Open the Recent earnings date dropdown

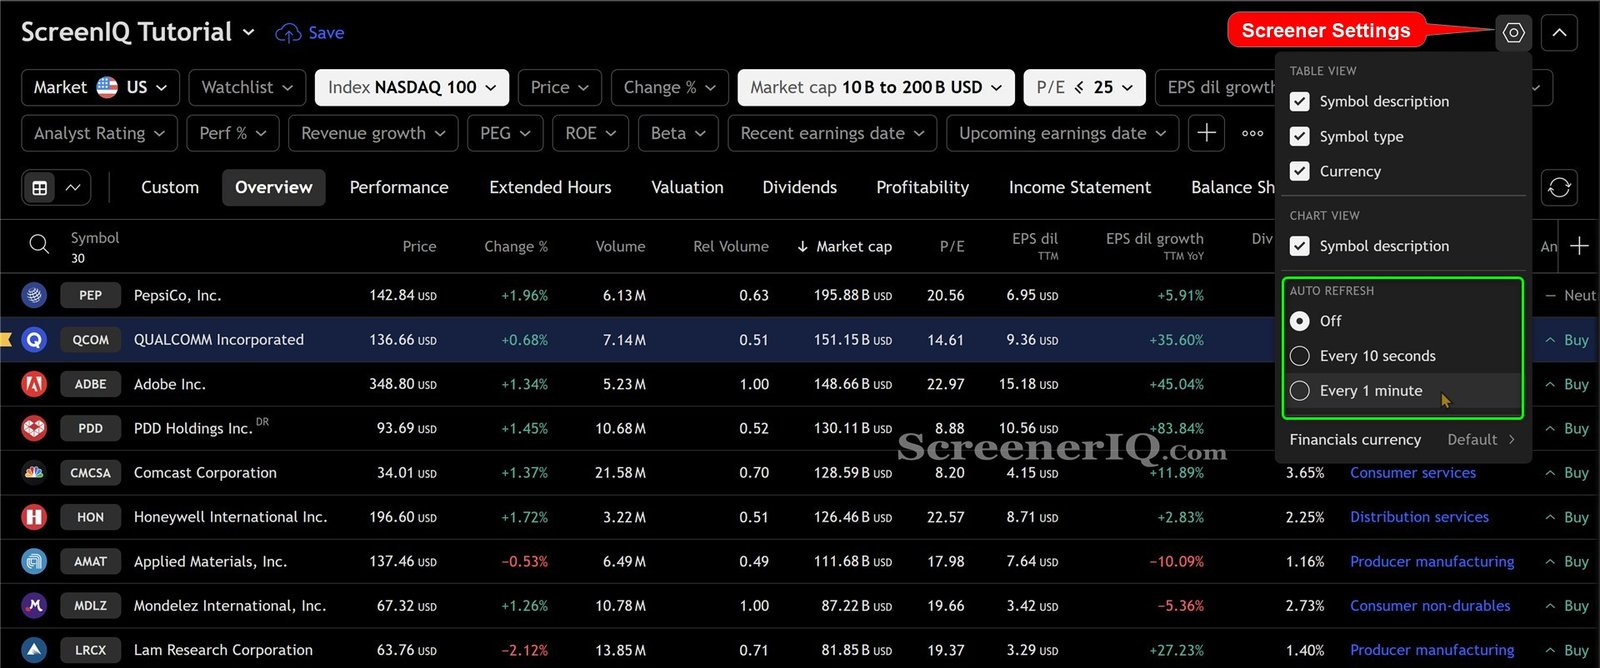point(832,133)
